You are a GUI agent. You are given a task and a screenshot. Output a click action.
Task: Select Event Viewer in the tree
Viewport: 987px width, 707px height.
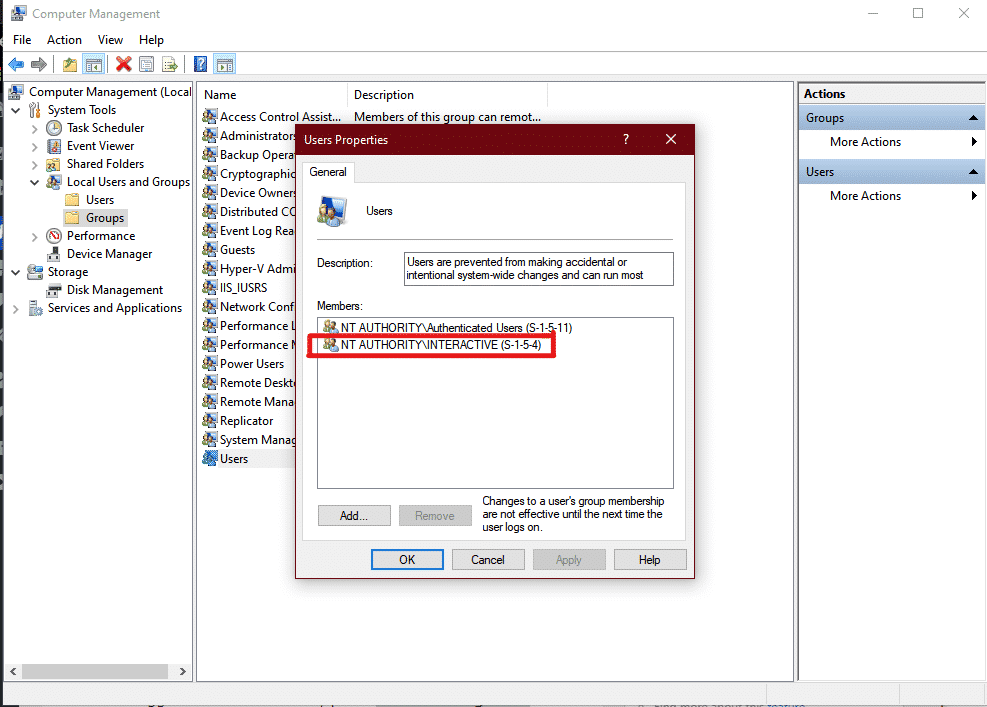coord(101,146)
